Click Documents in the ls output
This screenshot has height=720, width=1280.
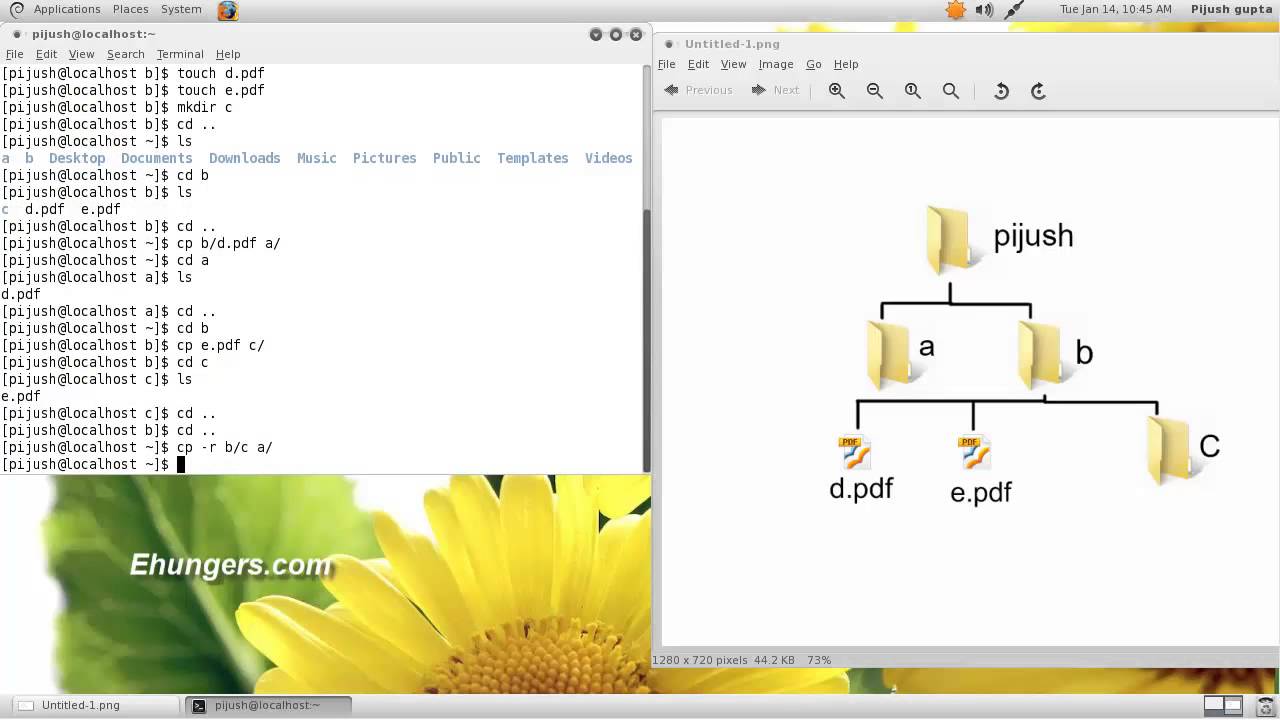157,158
